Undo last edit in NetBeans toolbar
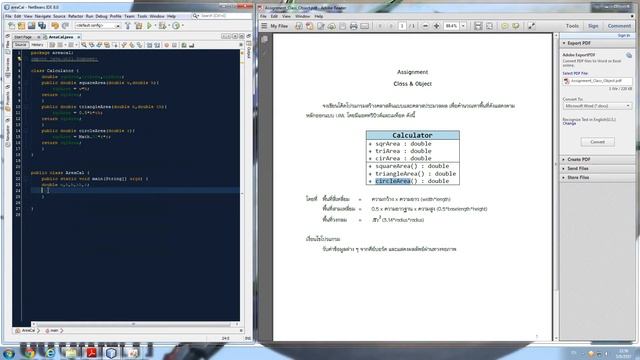The width and height of the screenshot is (640, 360). click(55, 26)
